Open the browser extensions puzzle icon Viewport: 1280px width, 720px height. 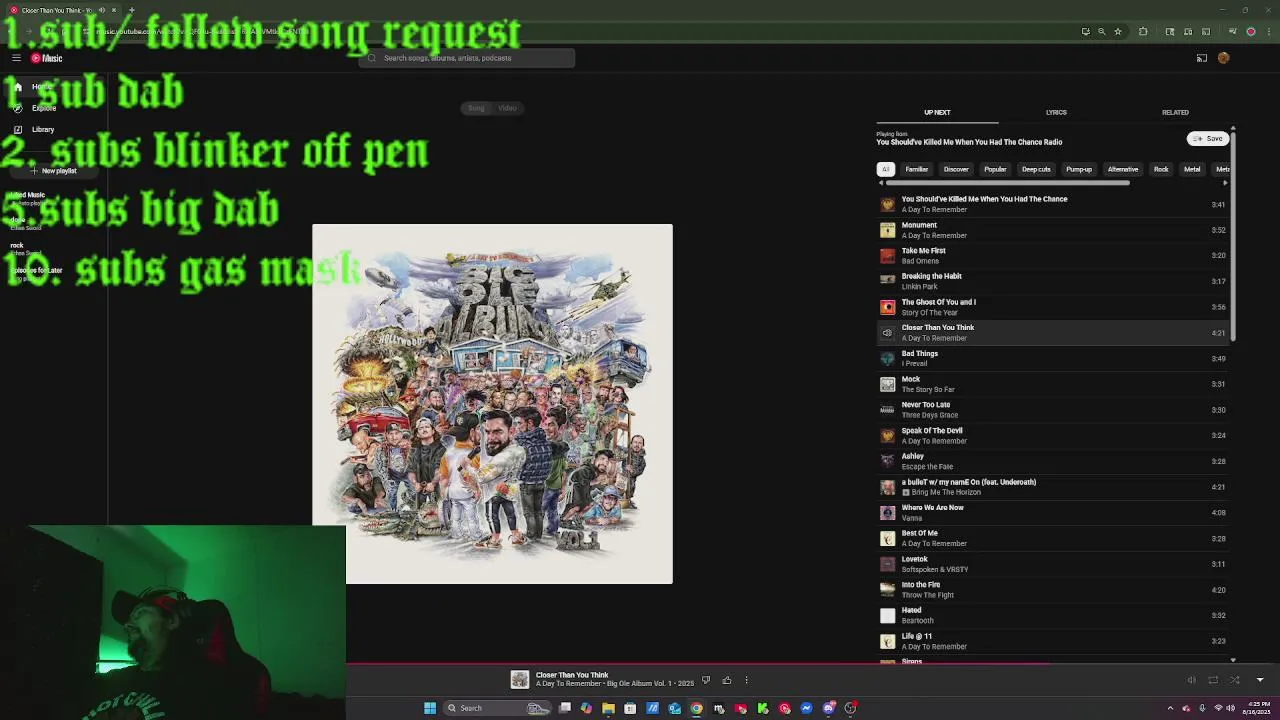1143,31
